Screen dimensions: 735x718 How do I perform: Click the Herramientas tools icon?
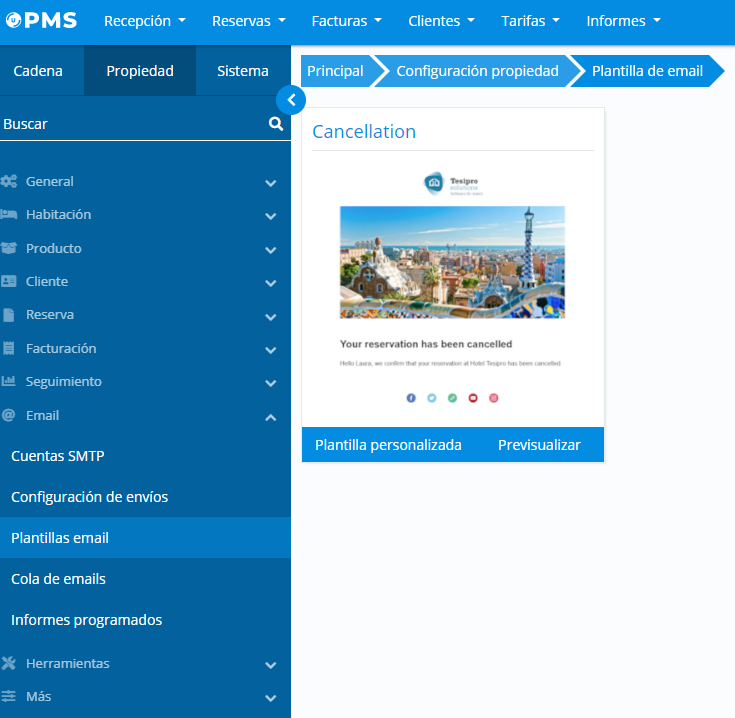(9, 663)
